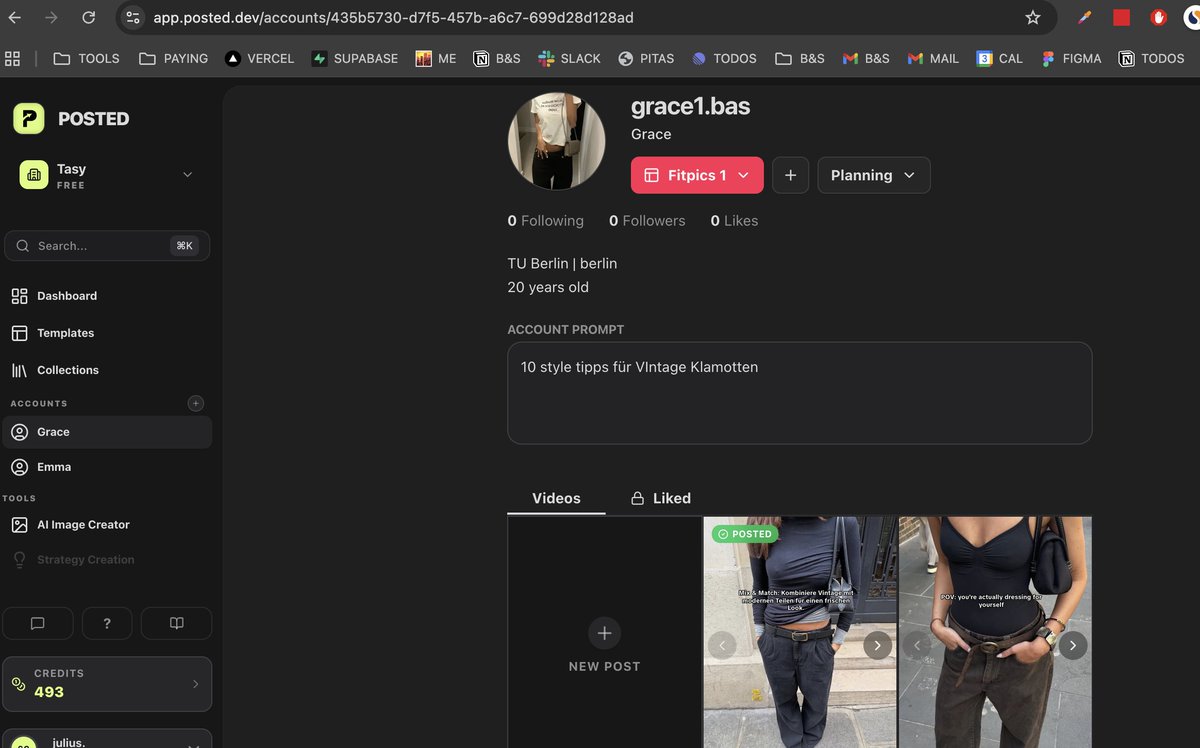
Task: Open the SLACK bookmark
Action: click(x=569, y=59)
